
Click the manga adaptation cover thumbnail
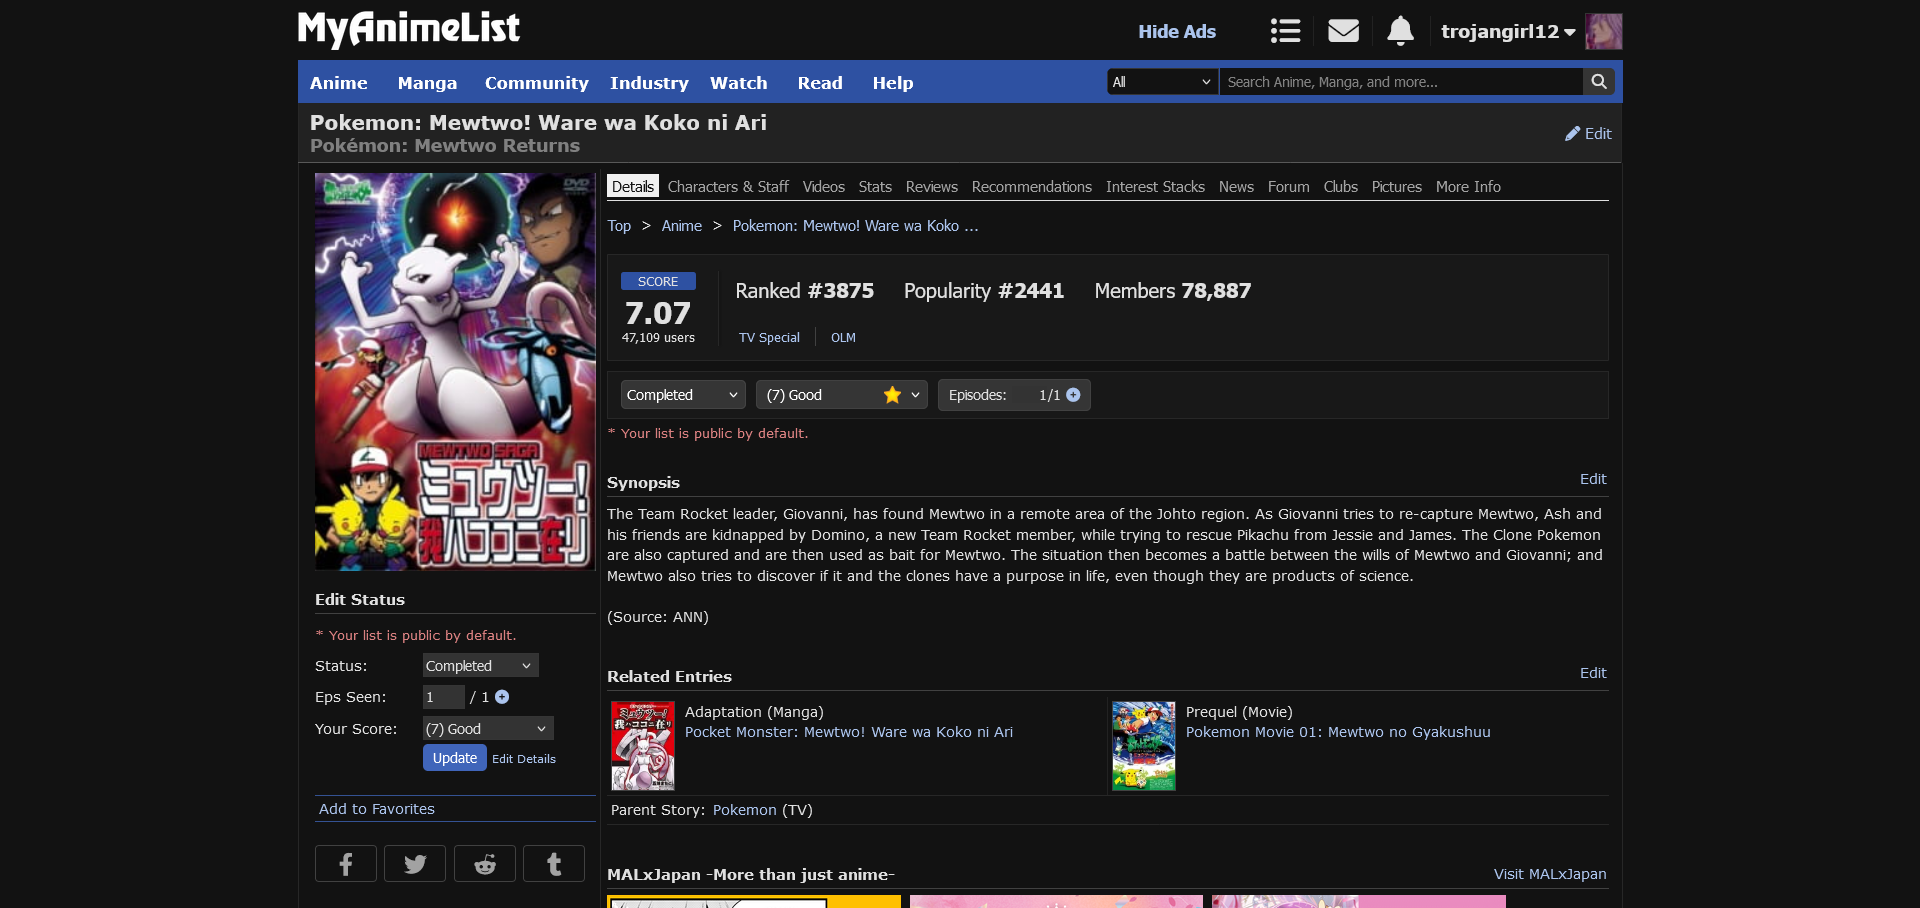tap(643, 746)
